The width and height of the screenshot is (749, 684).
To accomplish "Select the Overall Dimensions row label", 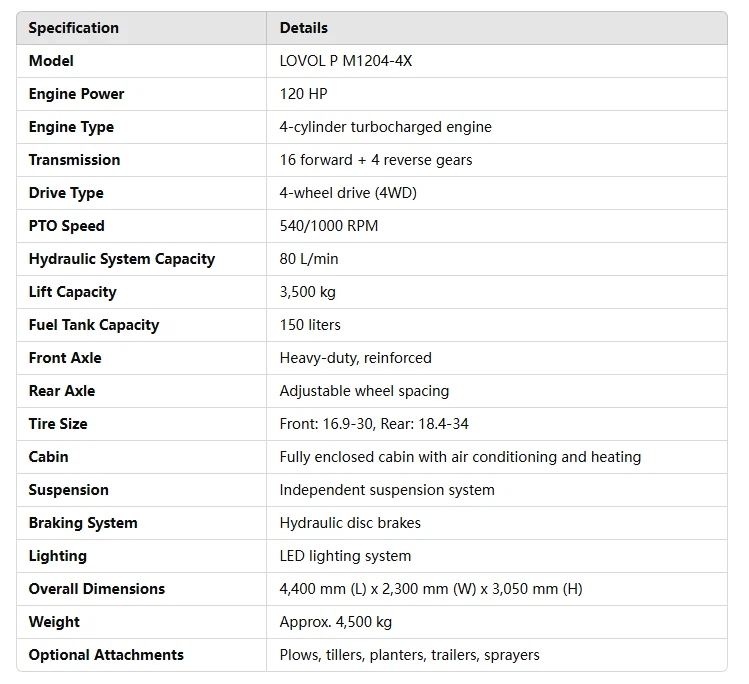I will click(96, 589).
